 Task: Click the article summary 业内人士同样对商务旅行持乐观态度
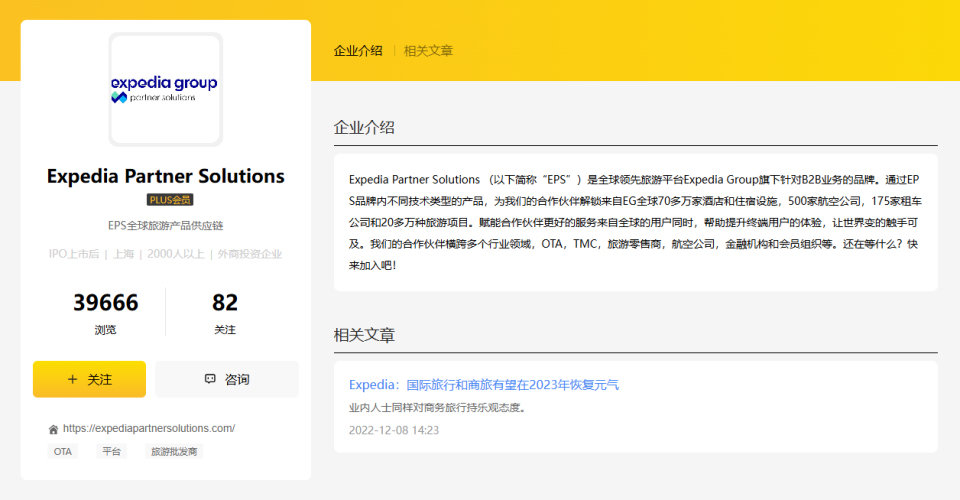click(x=438, y=408)
